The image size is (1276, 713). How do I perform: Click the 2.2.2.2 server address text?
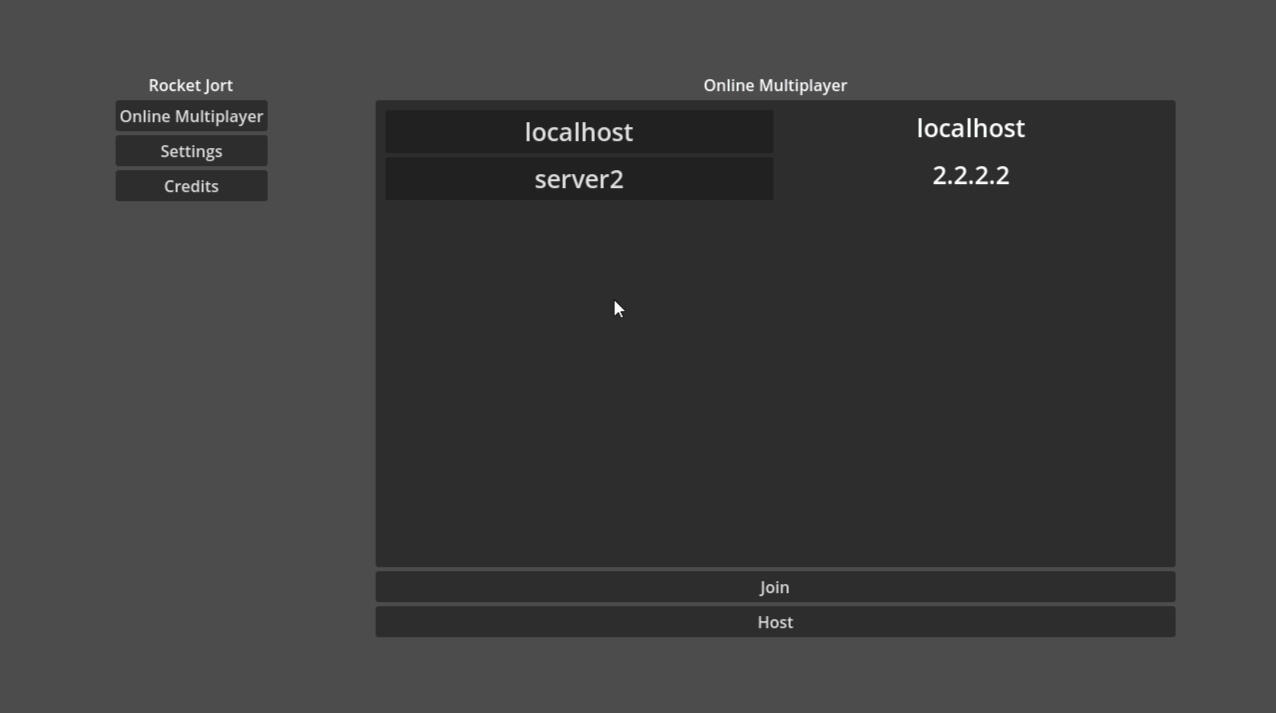point(970,175)
